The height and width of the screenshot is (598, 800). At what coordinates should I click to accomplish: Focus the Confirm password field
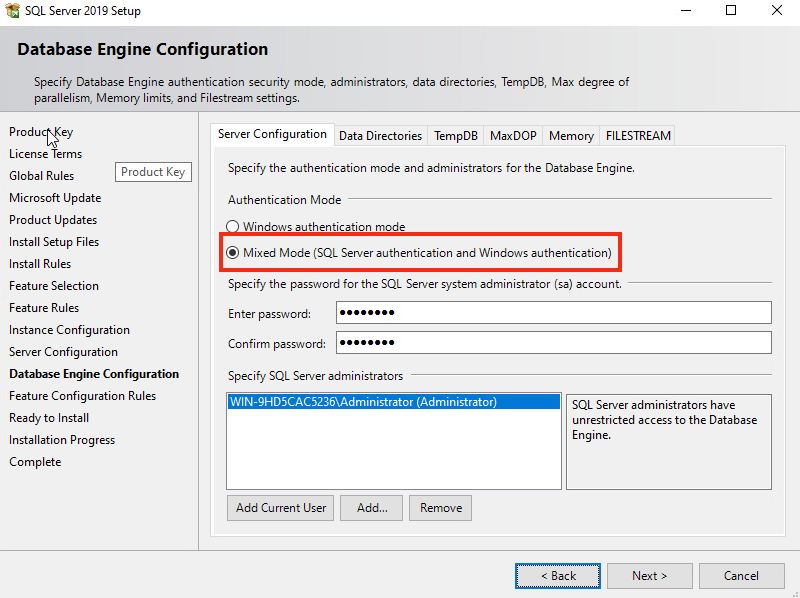click(554, 342)
